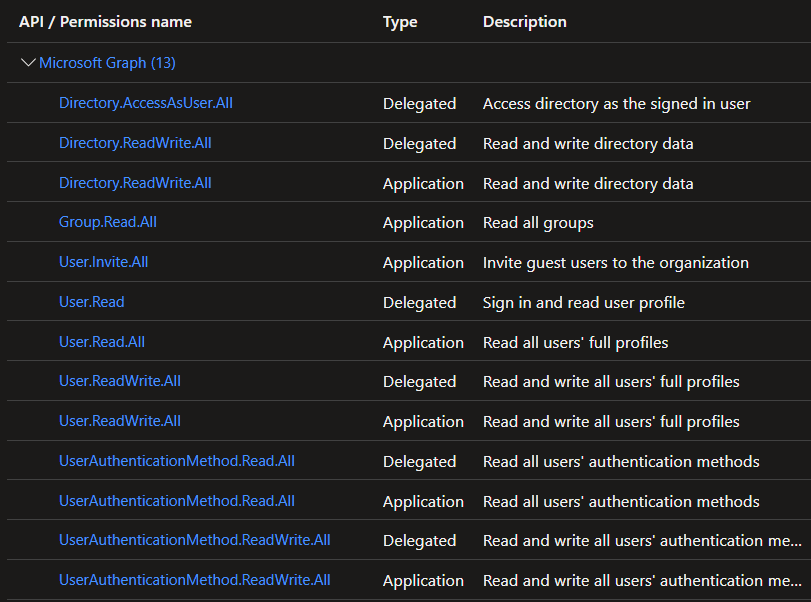This screenshot has width=811, height=602.
Task: Click the Type column header
Action: (x=400, y=22)
